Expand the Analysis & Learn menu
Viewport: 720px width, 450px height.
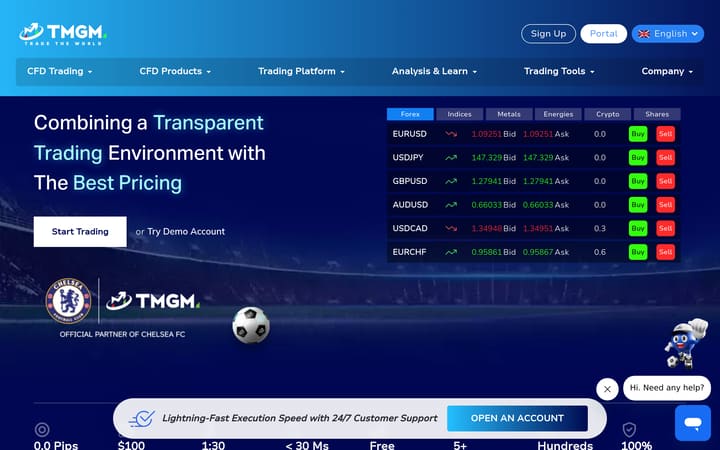[434, 71]
